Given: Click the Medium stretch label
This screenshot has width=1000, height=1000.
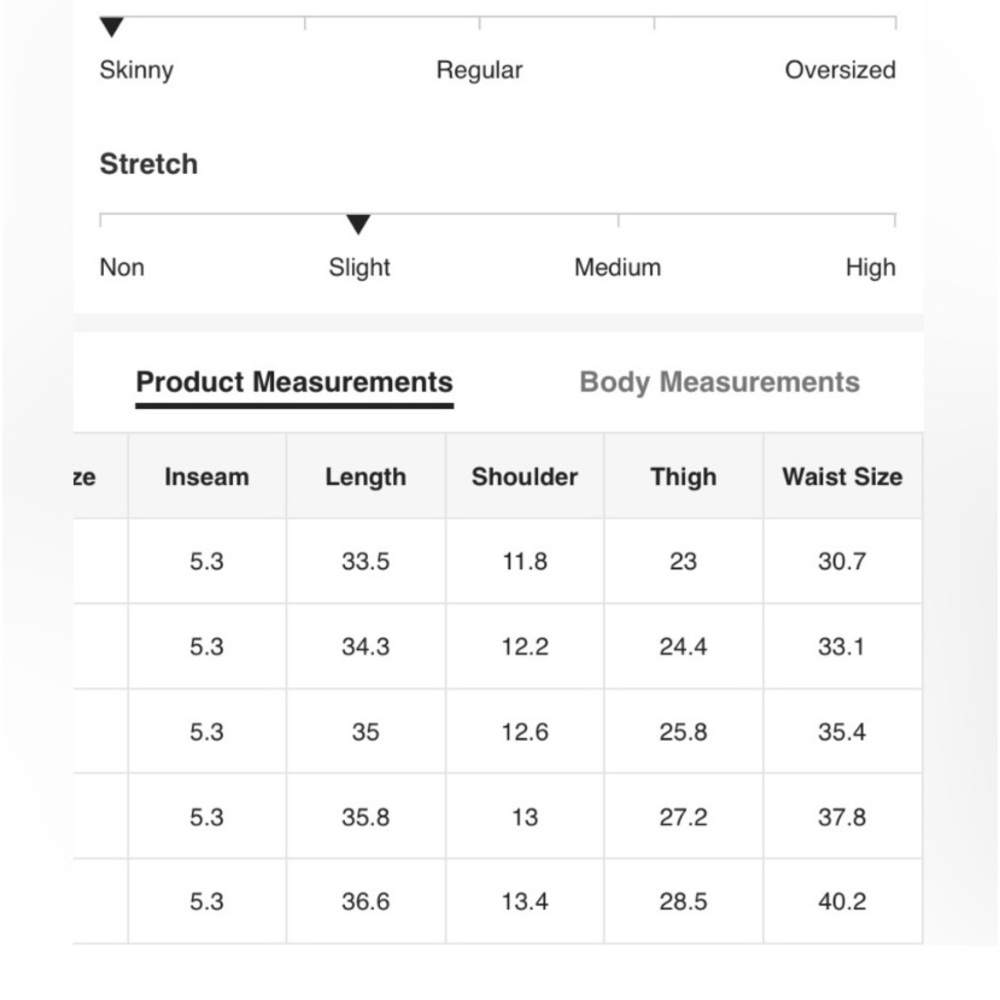Looking at the screenshot, I should click(x=617, y=267).
